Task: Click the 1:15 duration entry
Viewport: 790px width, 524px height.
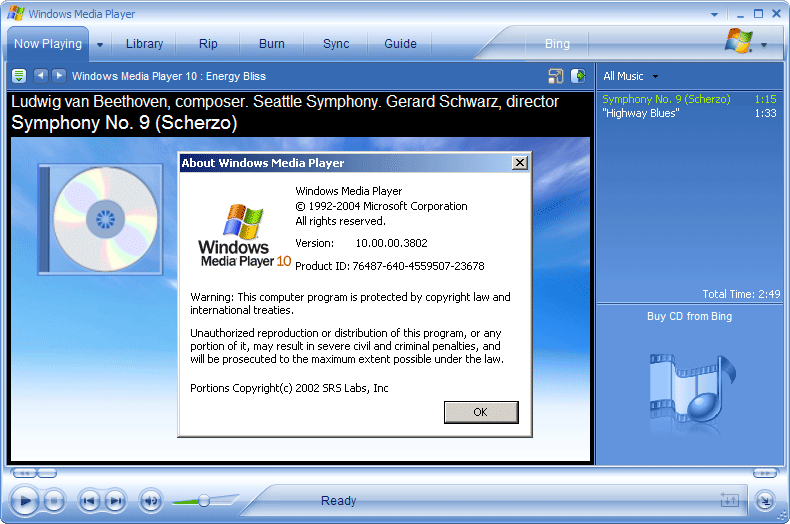Action: coord(765,99)
